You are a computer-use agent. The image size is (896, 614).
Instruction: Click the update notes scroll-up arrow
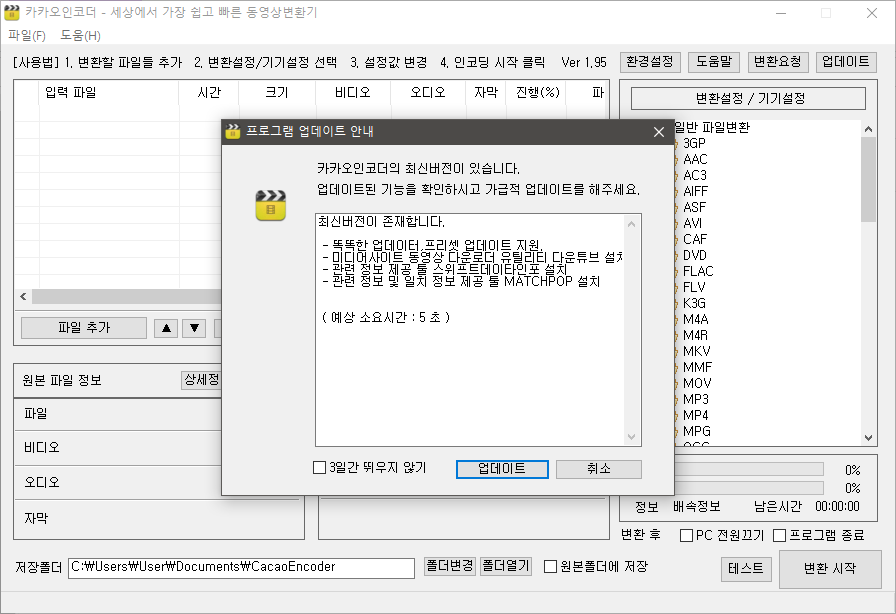[631, 224]
